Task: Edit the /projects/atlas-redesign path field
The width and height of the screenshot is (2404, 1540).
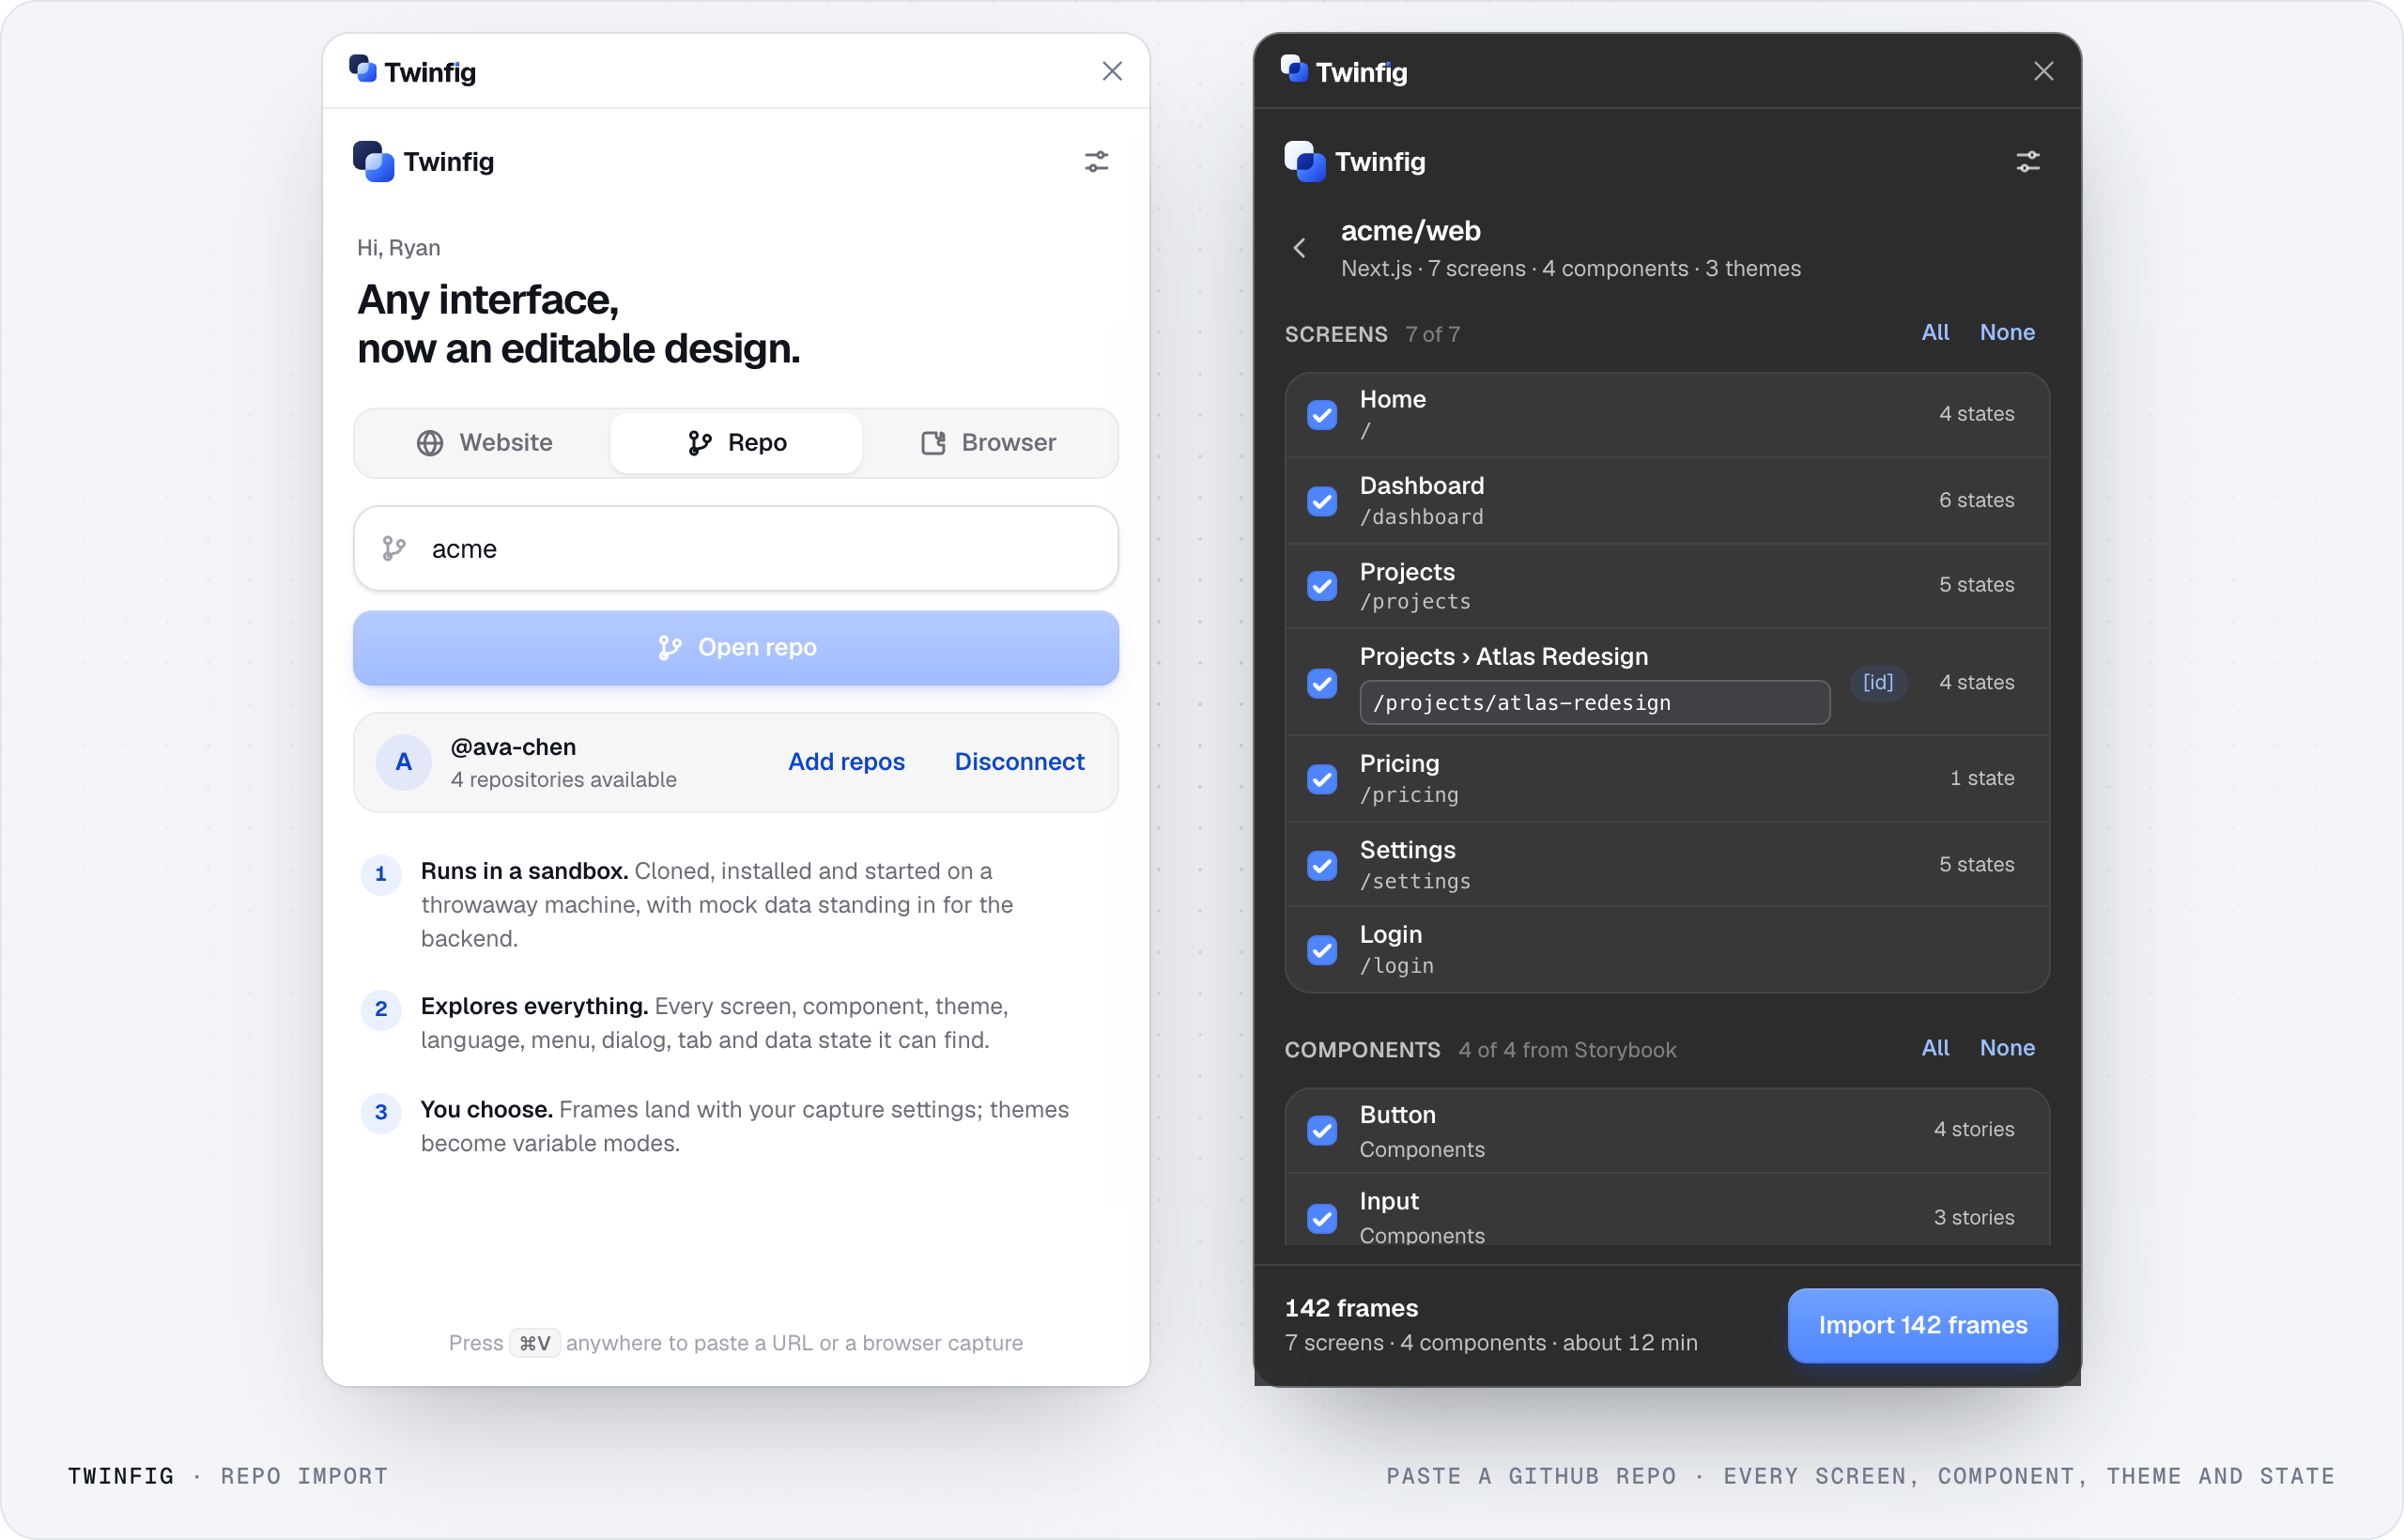Action: [x=1594, y=703]
